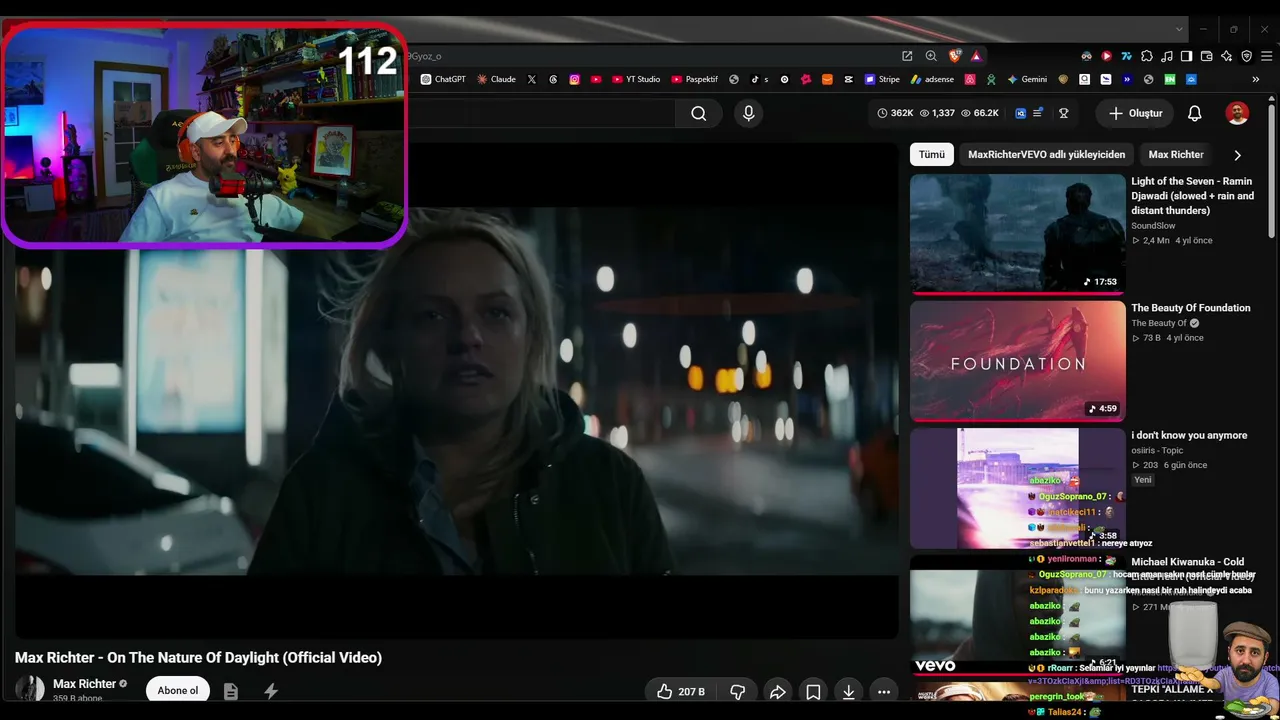Download the video via the download icon
The image size is (1280, 720).
pyautogui.click(x=848, y=691)
